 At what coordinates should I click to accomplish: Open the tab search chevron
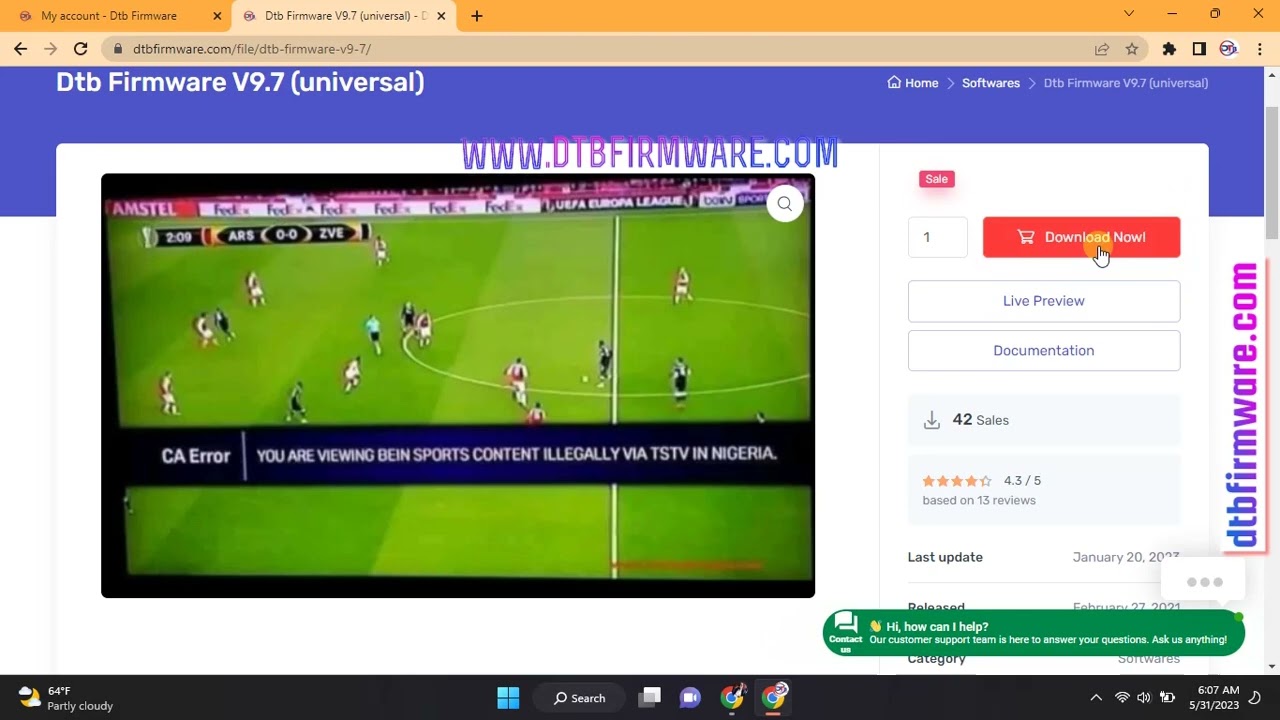[x=1129, y=14]
